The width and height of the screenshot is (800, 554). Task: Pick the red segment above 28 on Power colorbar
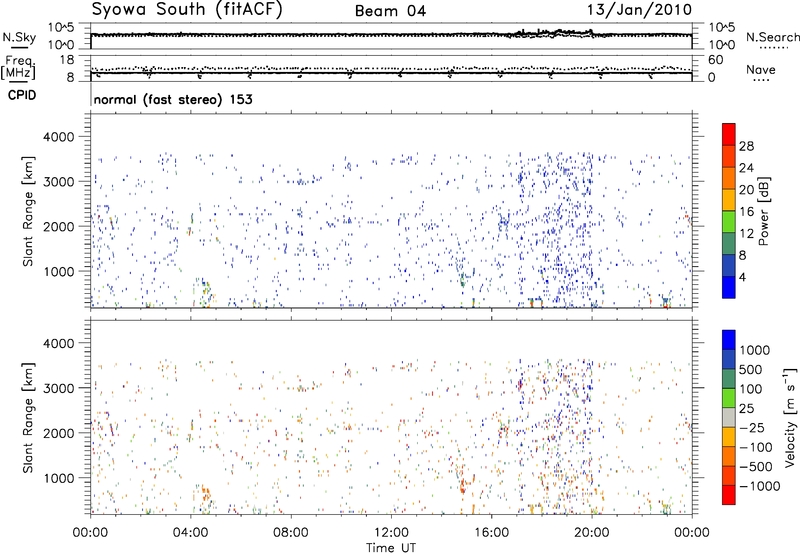(x=729, y=134)
